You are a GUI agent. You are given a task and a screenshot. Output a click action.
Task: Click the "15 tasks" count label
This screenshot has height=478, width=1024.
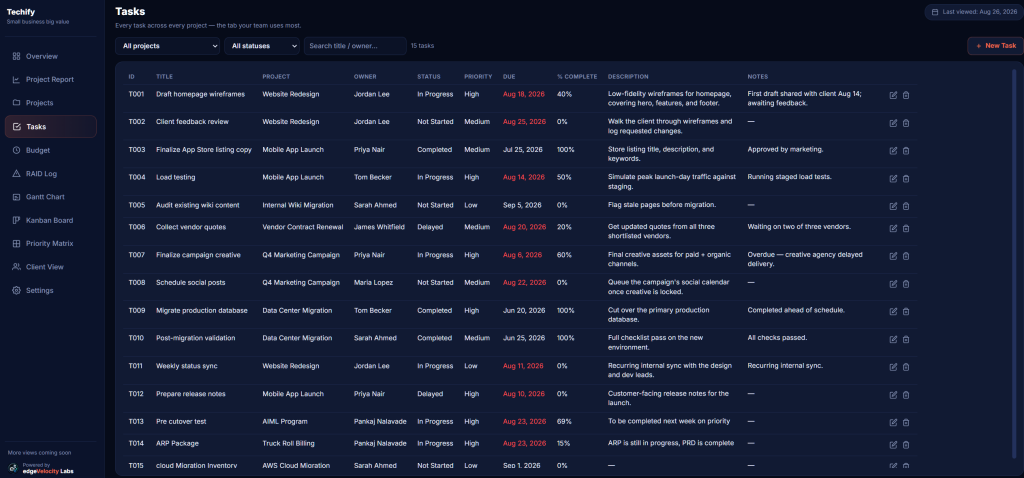pos(423,46)
